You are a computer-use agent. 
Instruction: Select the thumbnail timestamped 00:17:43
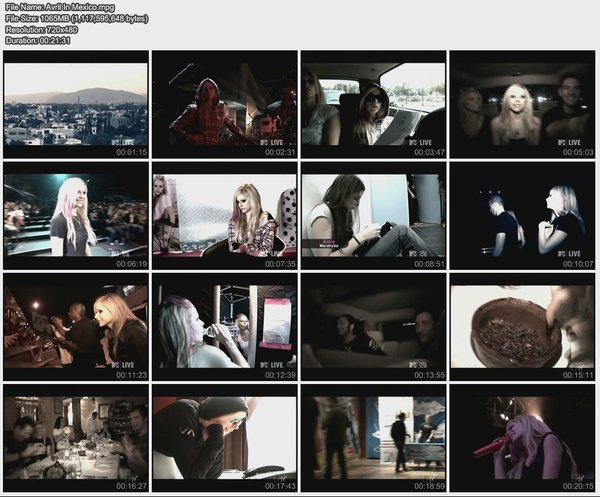click(225, 438)
